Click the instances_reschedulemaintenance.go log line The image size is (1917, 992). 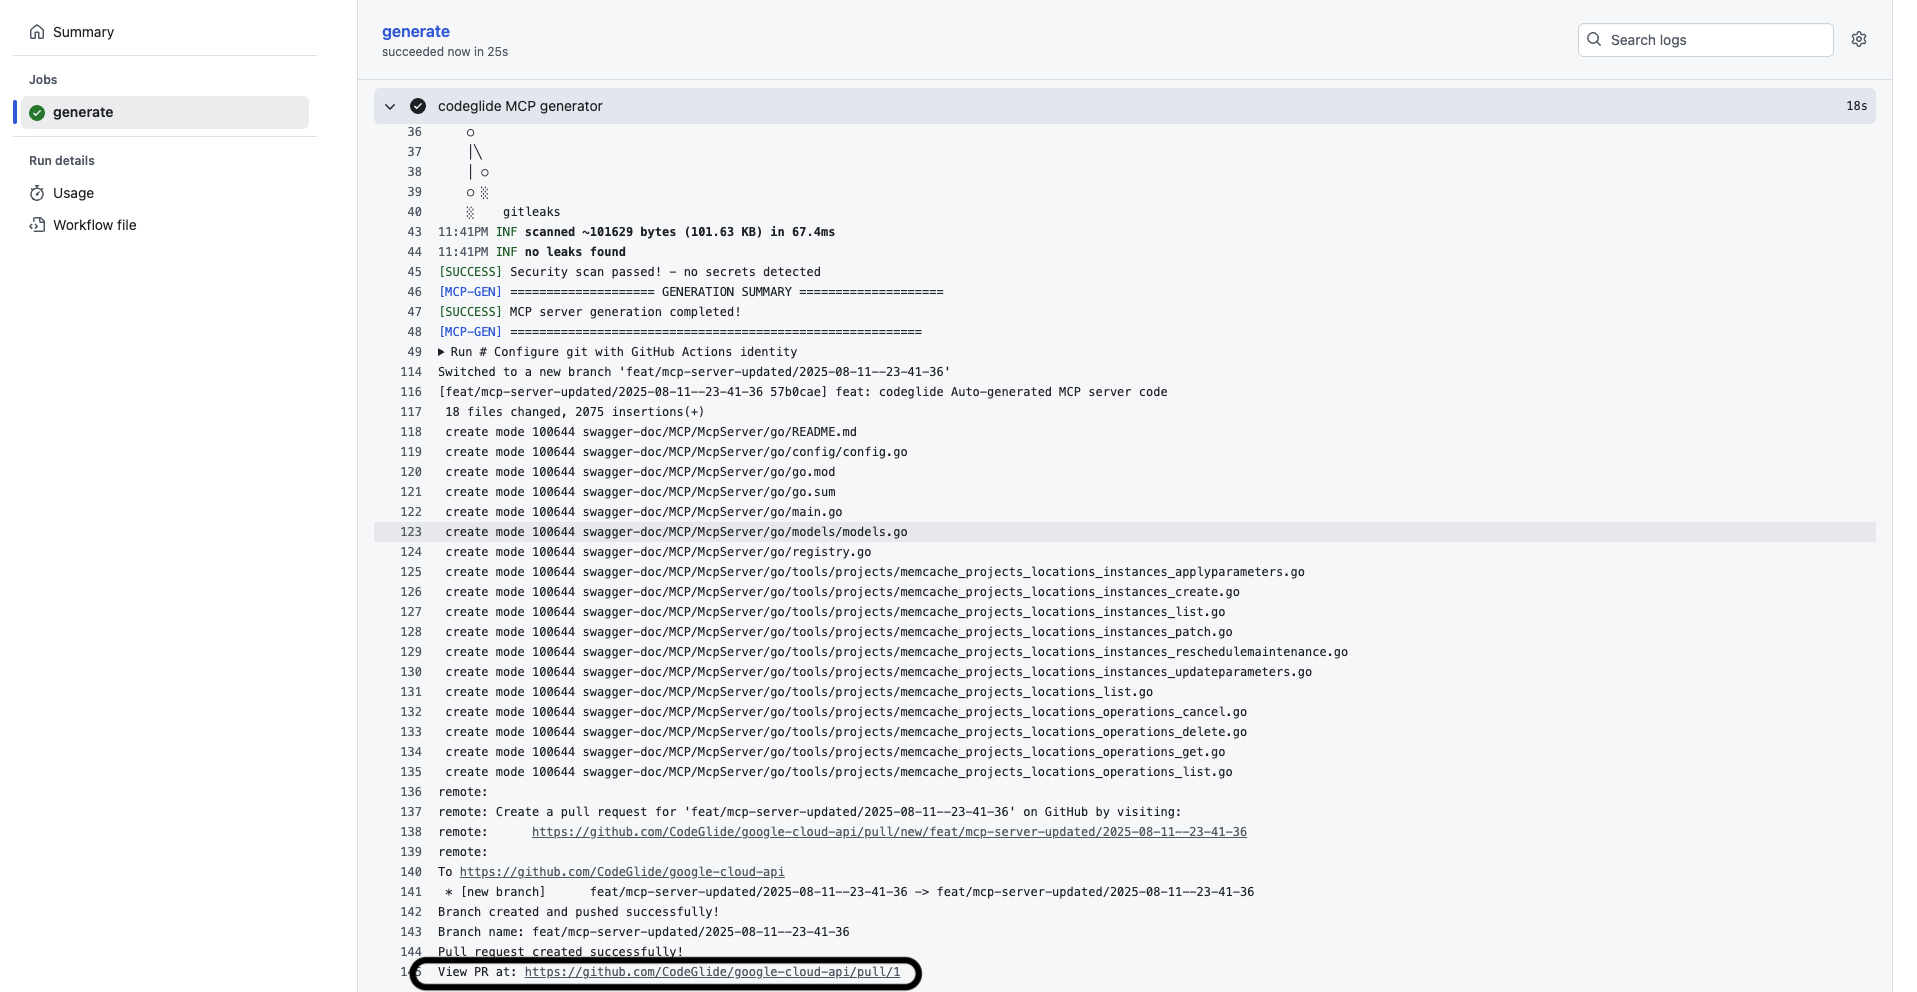tap(897, 652)
